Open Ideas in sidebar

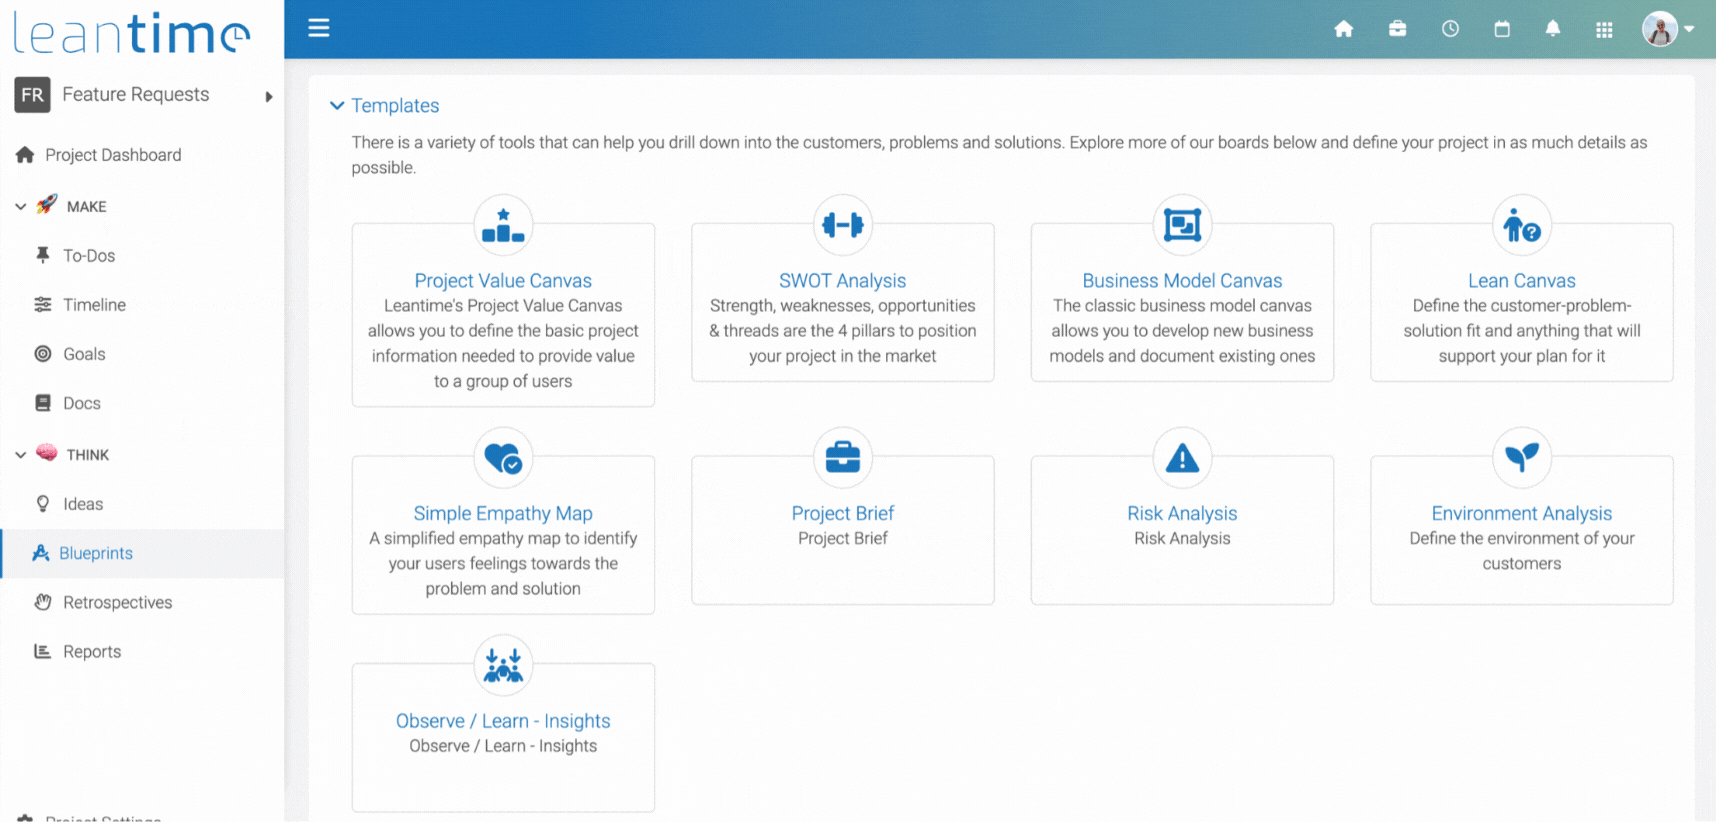83,504
